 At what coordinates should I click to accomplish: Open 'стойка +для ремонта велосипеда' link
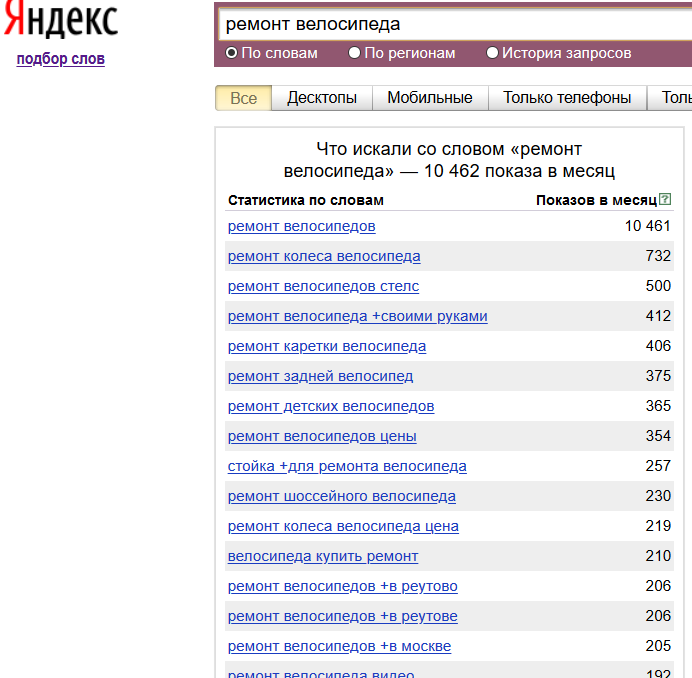point(346,466)
